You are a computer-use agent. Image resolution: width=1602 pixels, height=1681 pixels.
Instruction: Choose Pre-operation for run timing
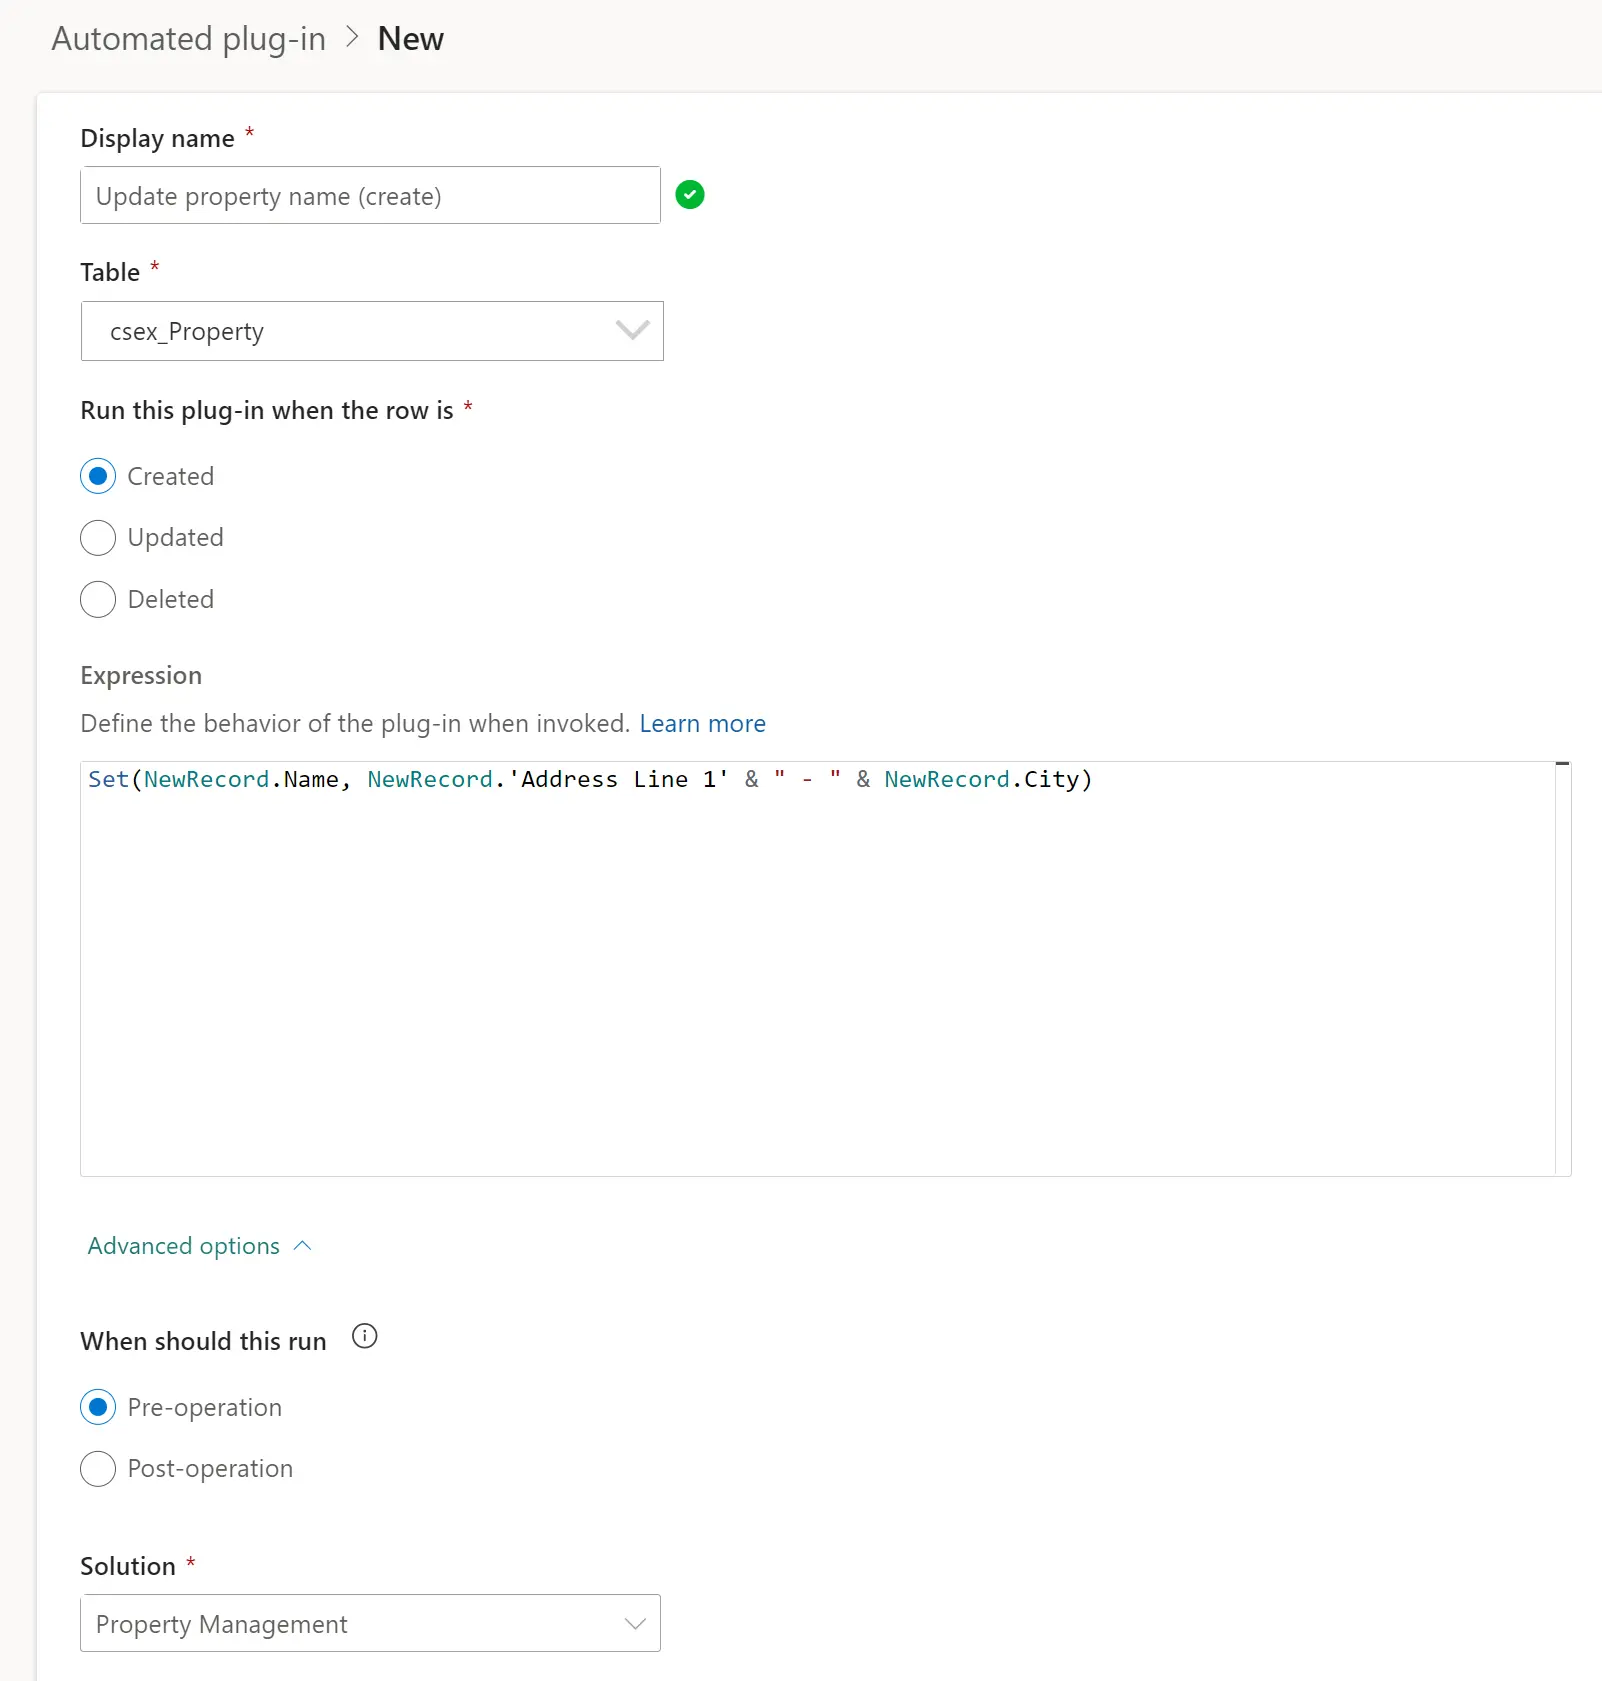pos(98,1408)
